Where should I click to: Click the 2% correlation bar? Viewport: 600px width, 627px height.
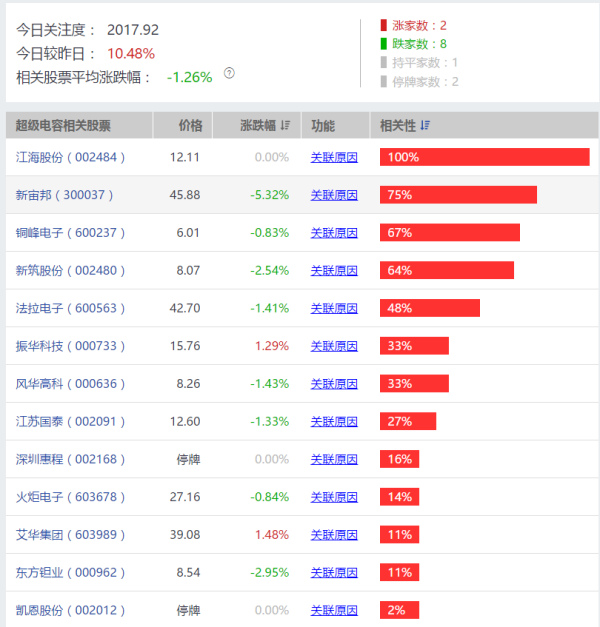(x=400, y=611)
